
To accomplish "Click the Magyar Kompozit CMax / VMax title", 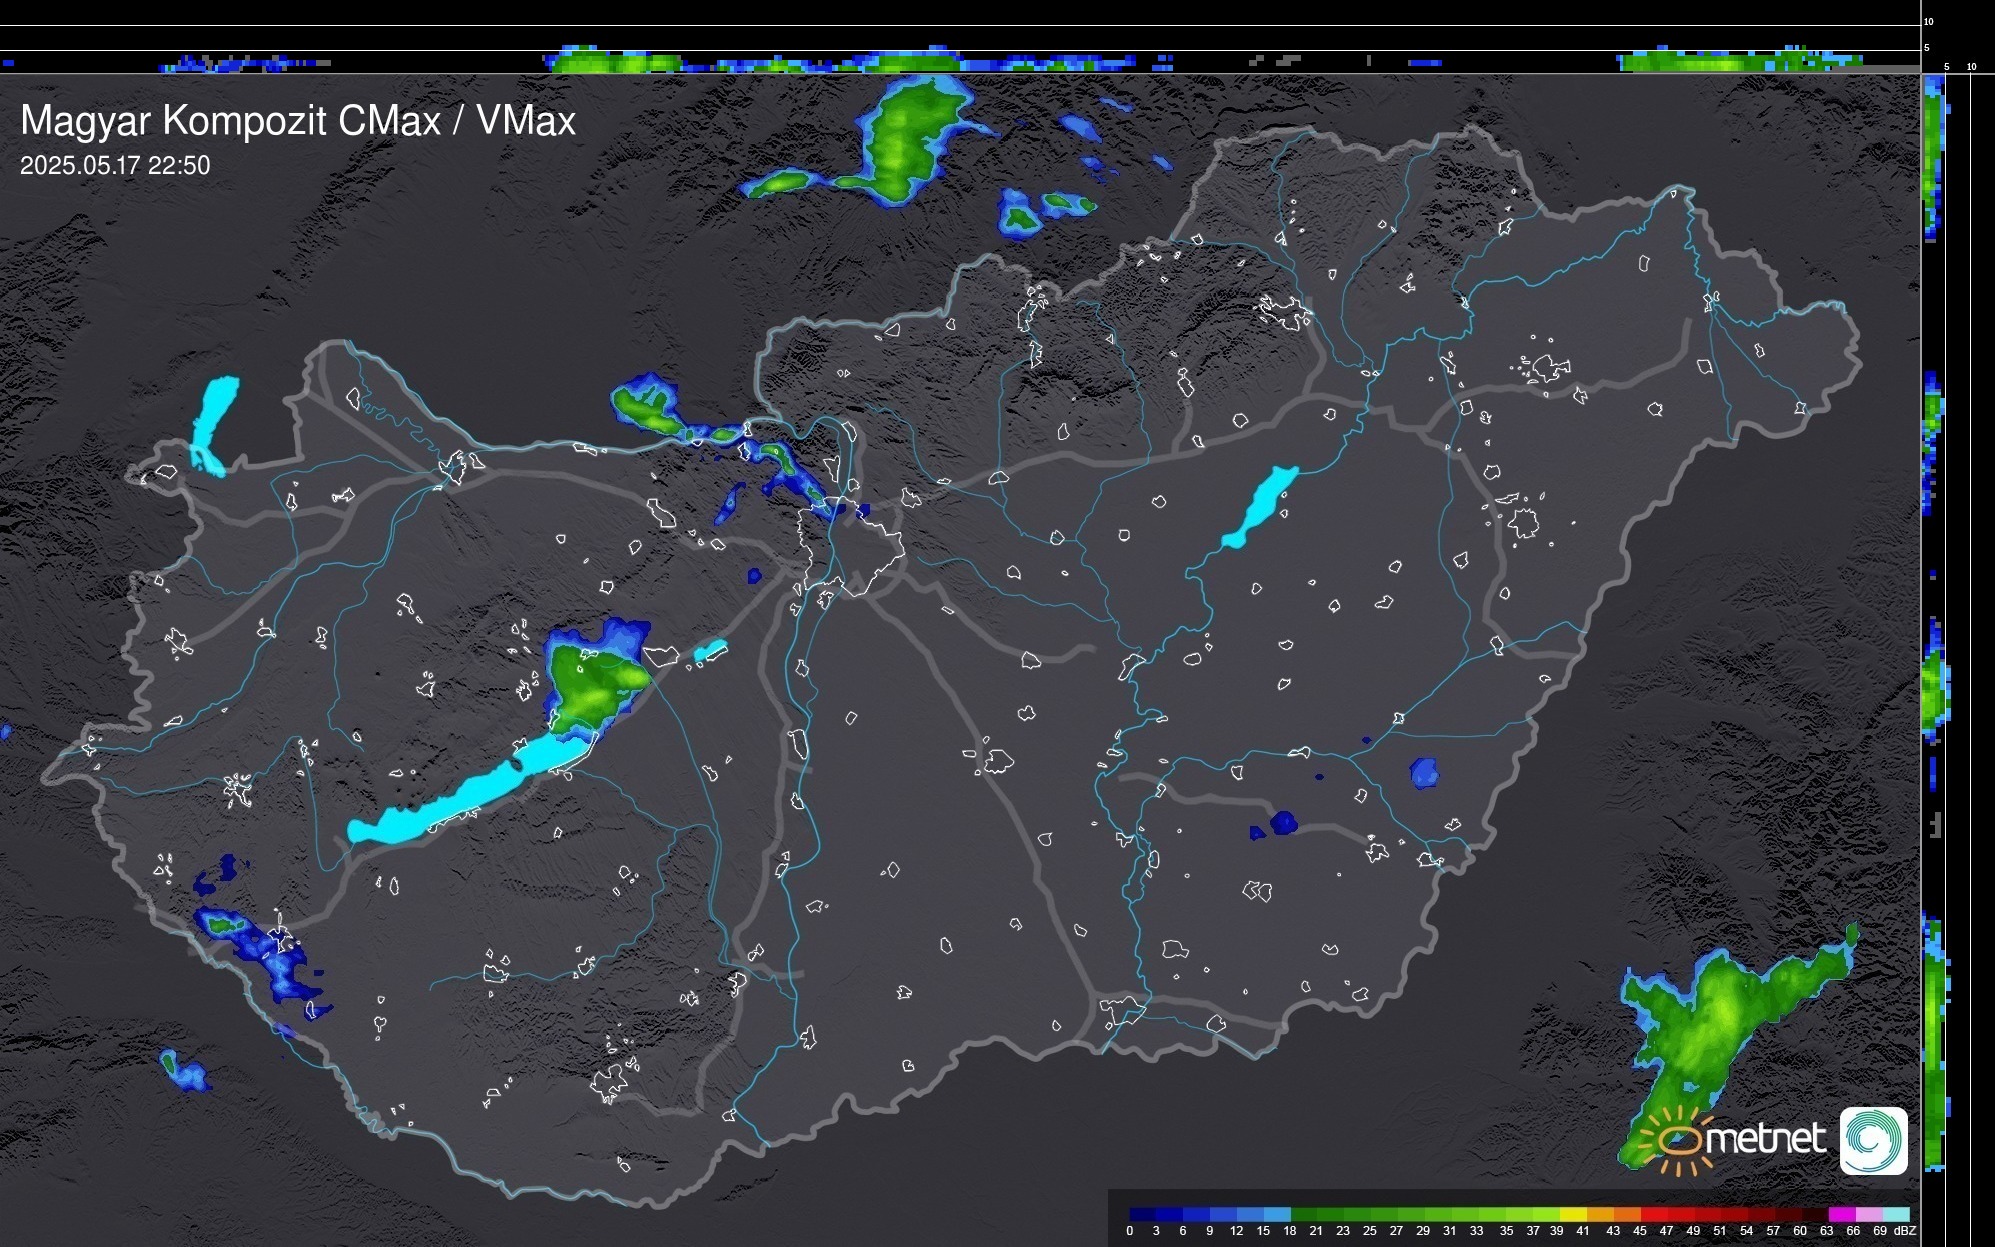I will tap(298, 121).
